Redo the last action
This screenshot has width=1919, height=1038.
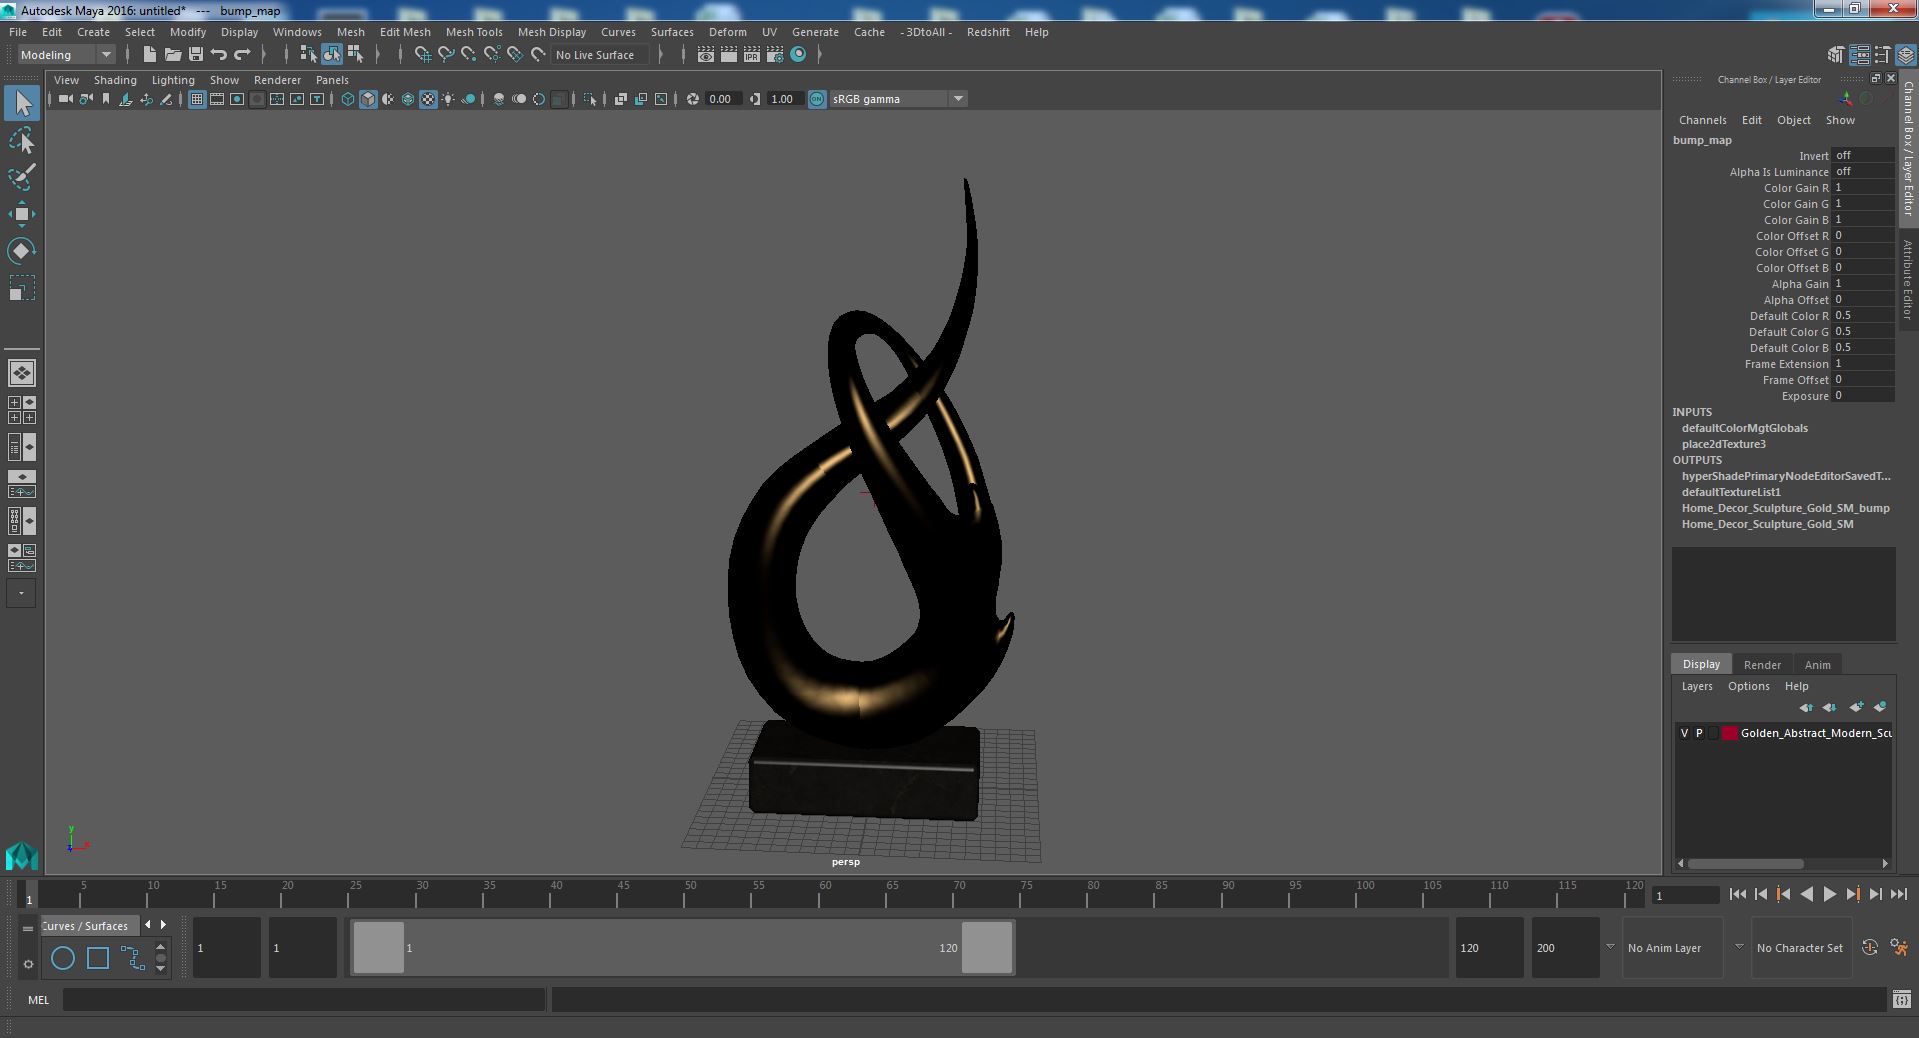click(x=242, y=55)
